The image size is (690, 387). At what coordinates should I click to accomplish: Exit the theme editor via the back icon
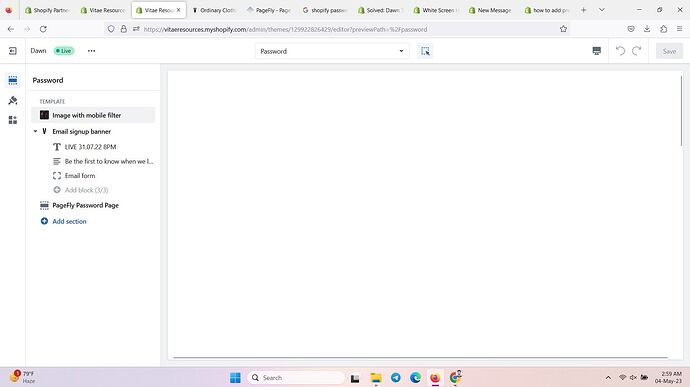click(13, 51)
